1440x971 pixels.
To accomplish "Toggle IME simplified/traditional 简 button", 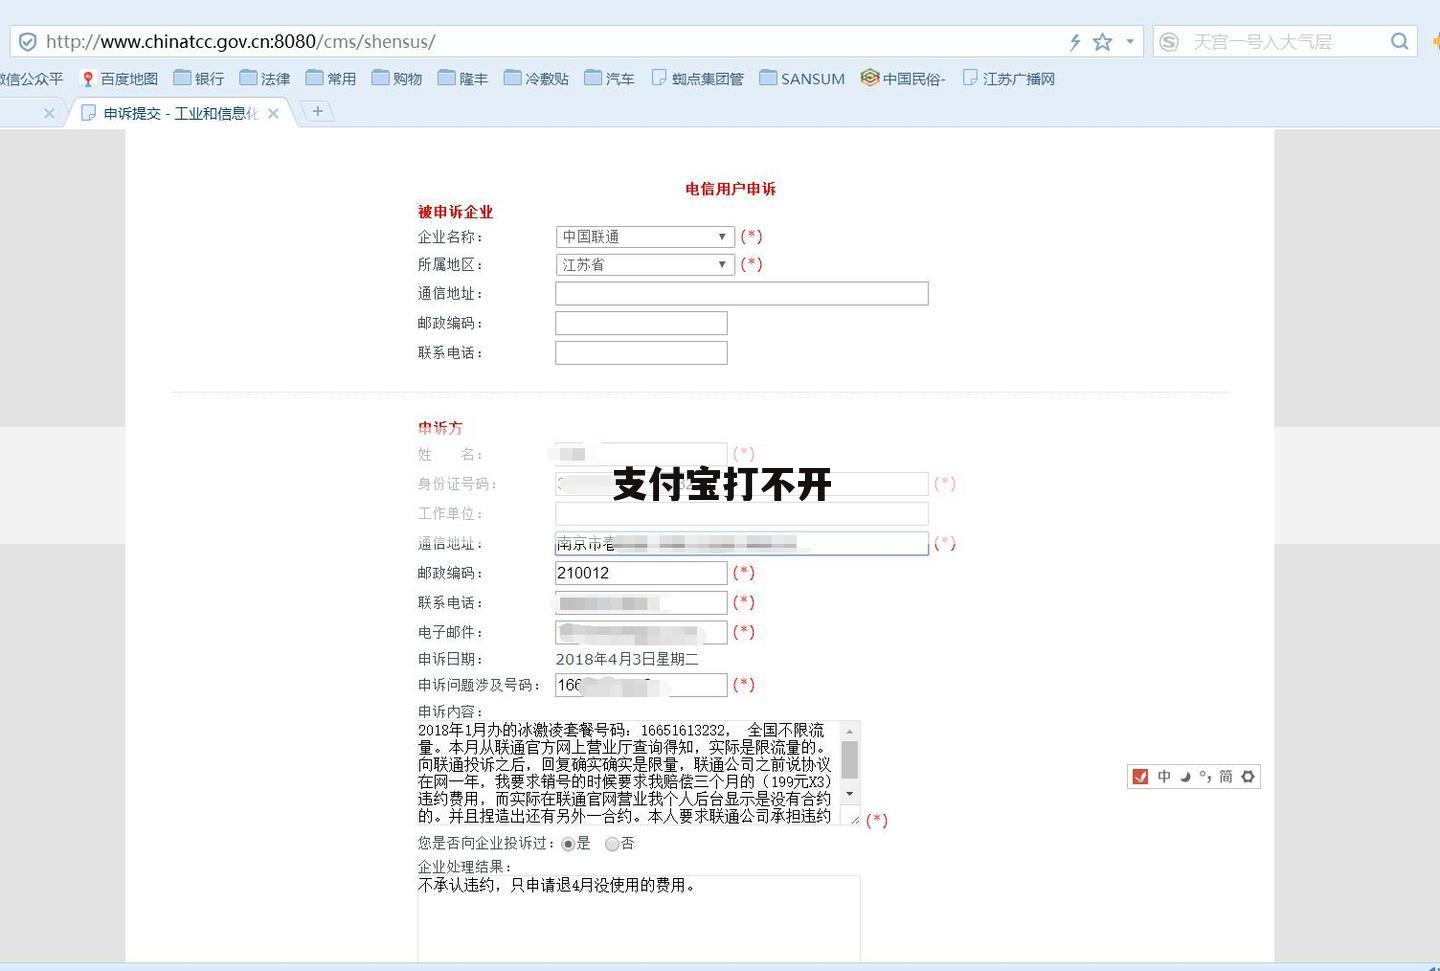I will [x=1226, y=777].
